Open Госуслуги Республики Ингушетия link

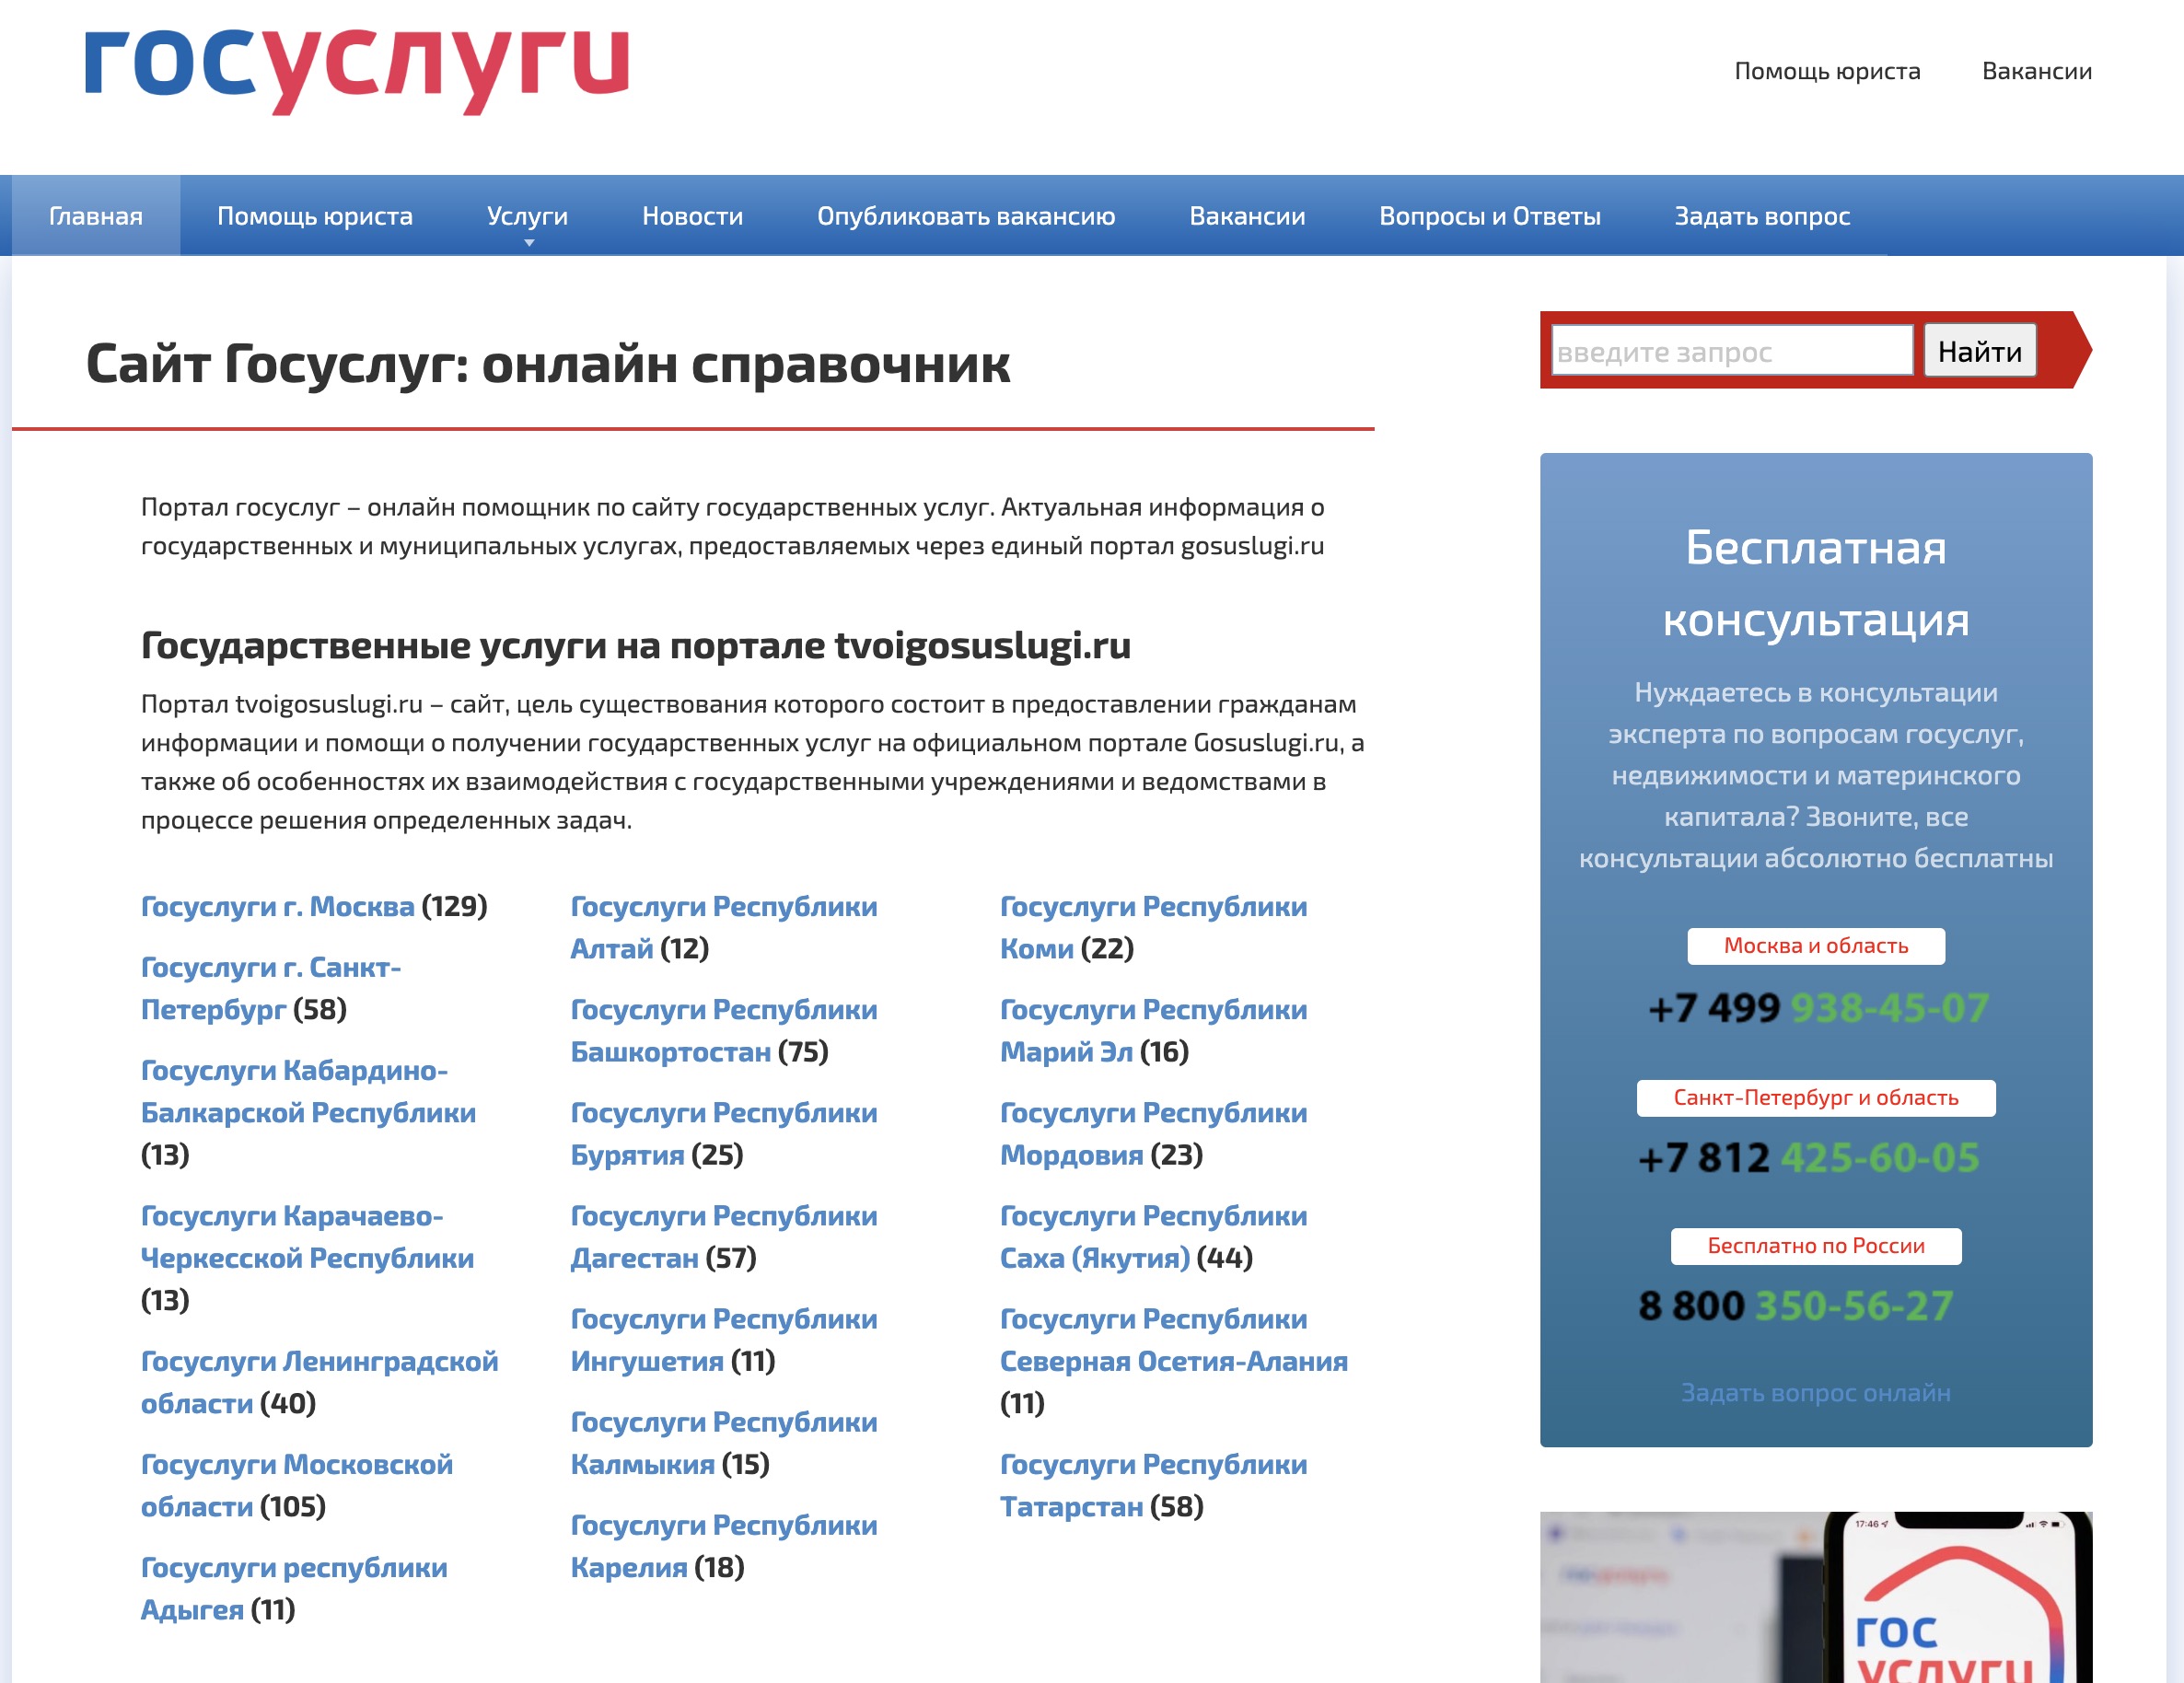tap(724, 1340)
